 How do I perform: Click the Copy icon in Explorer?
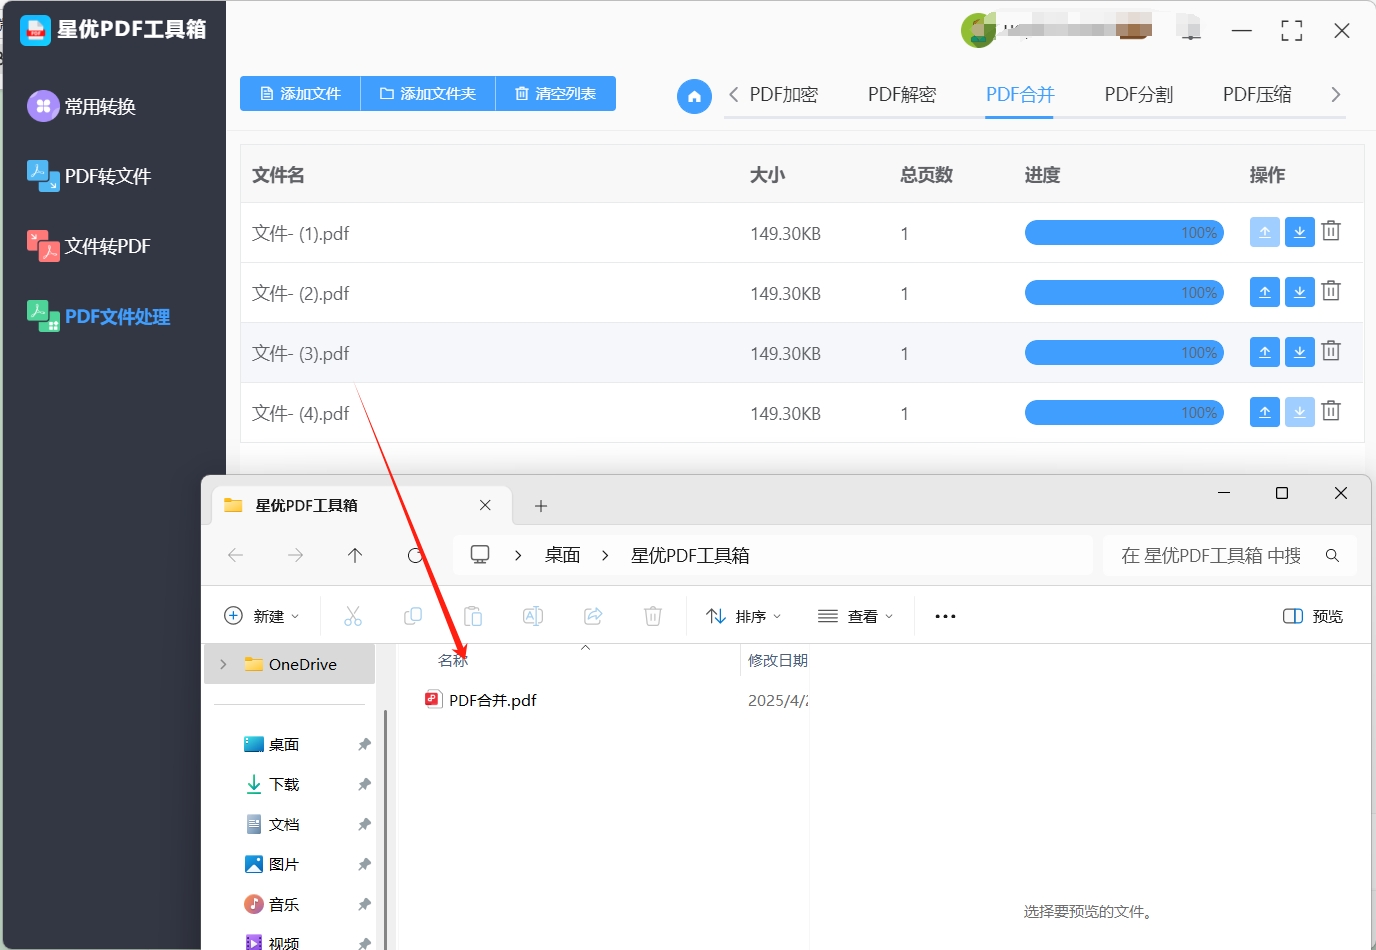coord(413,616)
